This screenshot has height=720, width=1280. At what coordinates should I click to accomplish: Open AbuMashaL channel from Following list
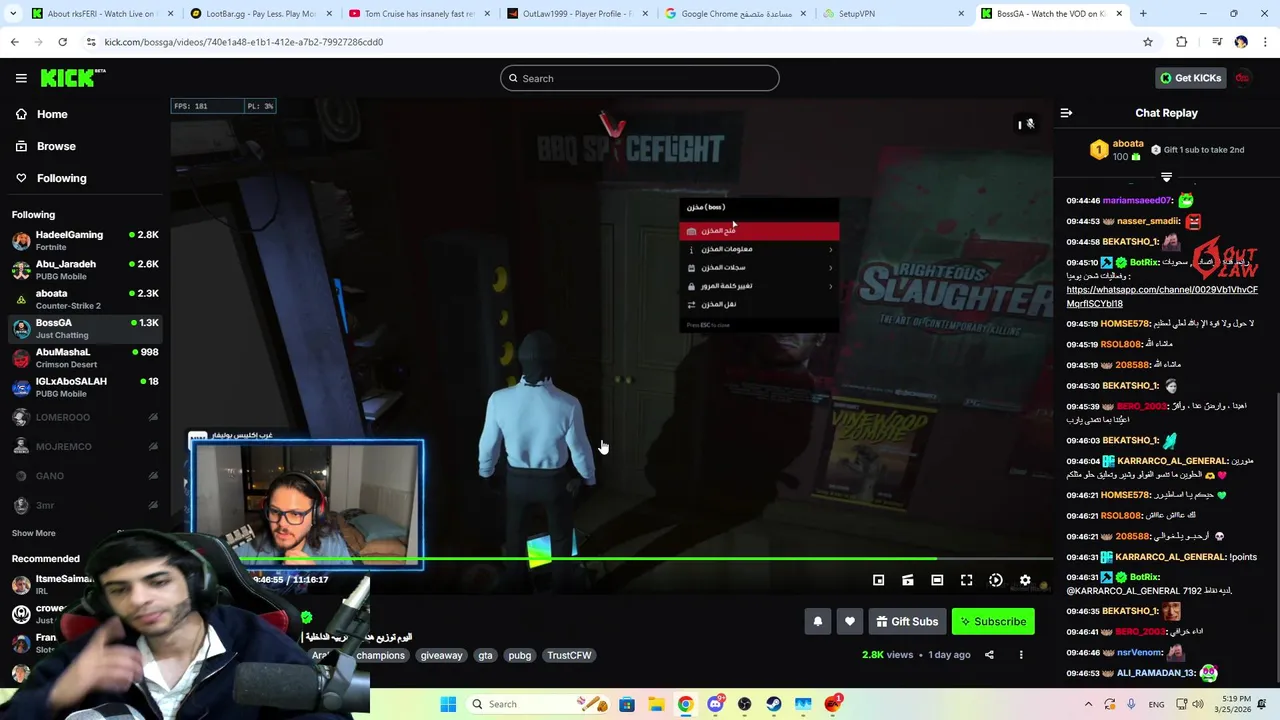85,357
